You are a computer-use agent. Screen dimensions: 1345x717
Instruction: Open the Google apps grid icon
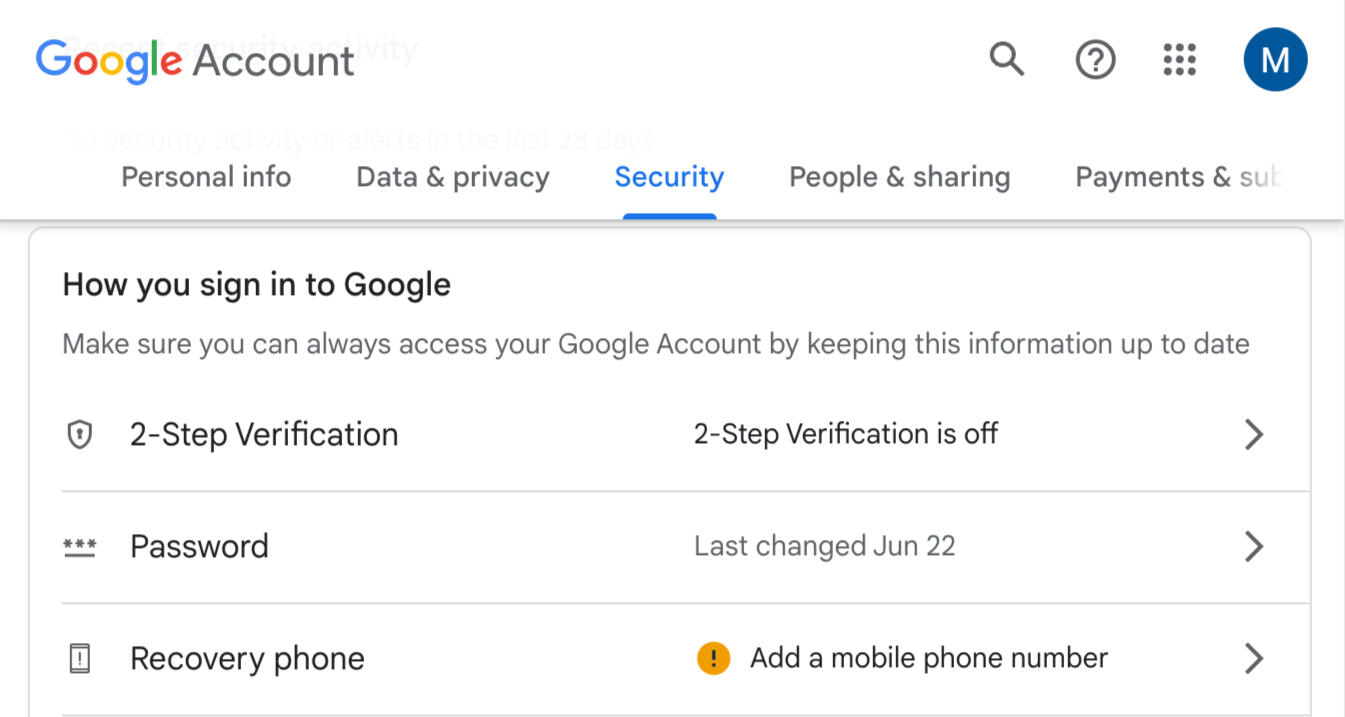point(1180,60)
